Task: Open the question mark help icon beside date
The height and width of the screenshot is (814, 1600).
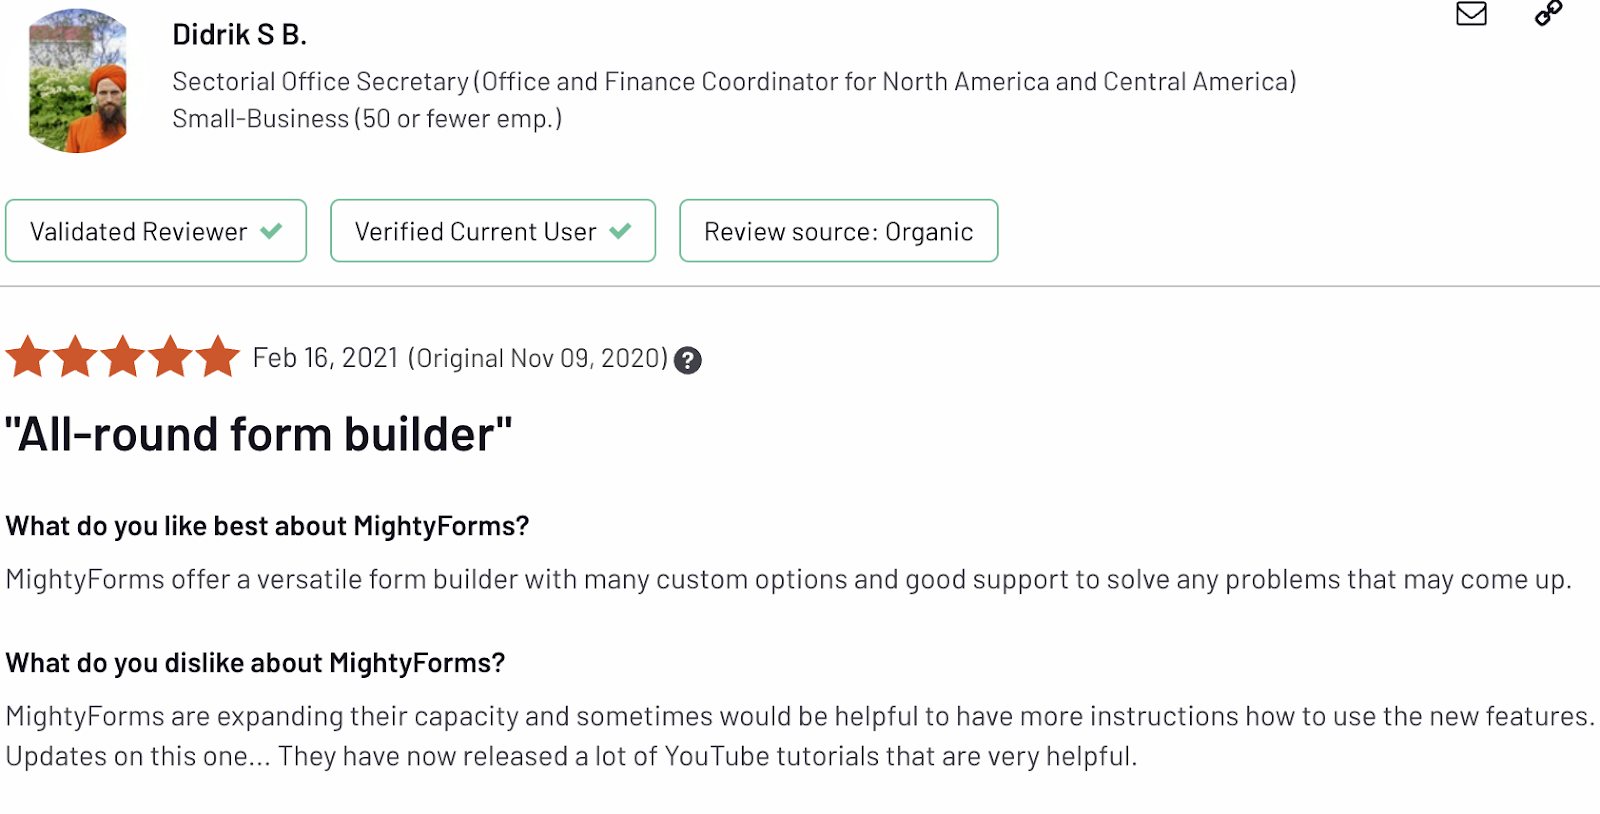Action: (x=687, y=360)
